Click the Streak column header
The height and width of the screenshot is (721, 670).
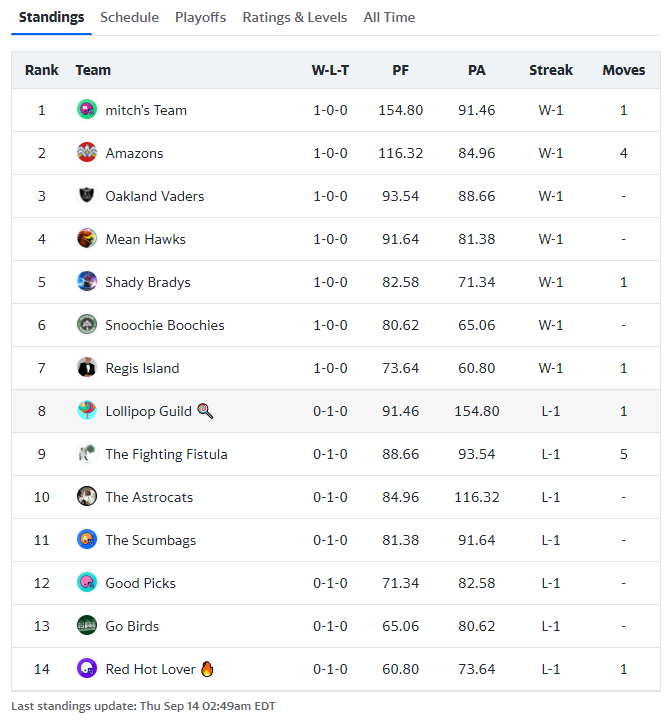point(551,70)
